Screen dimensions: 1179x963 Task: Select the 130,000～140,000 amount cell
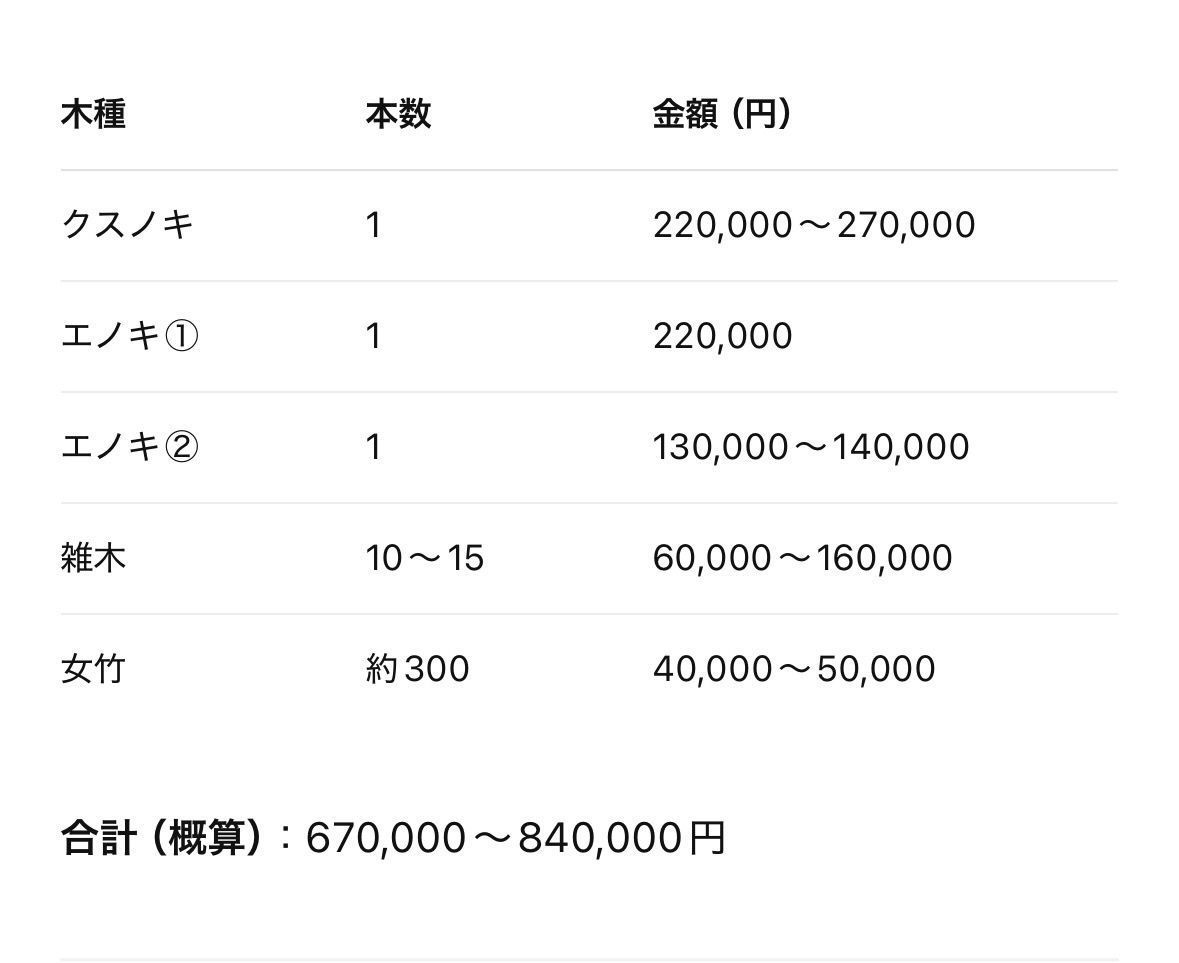coord(811,447)
